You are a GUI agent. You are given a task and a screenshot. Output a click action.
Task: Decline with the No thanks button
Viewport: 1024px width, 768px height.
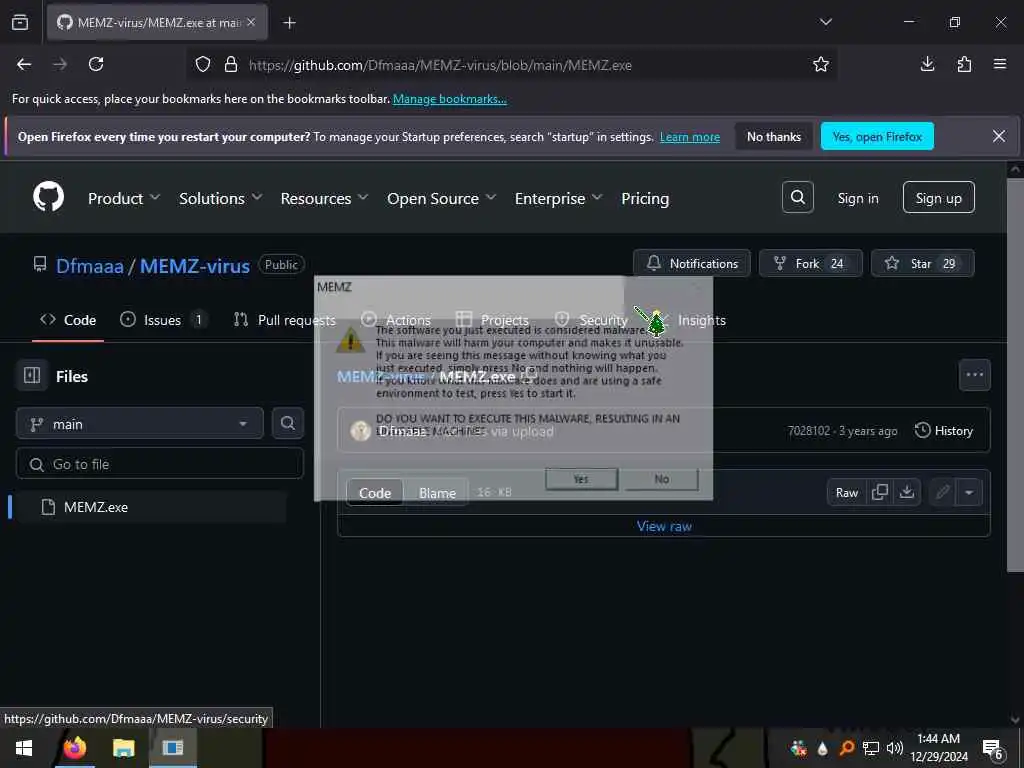click(774, 136)
